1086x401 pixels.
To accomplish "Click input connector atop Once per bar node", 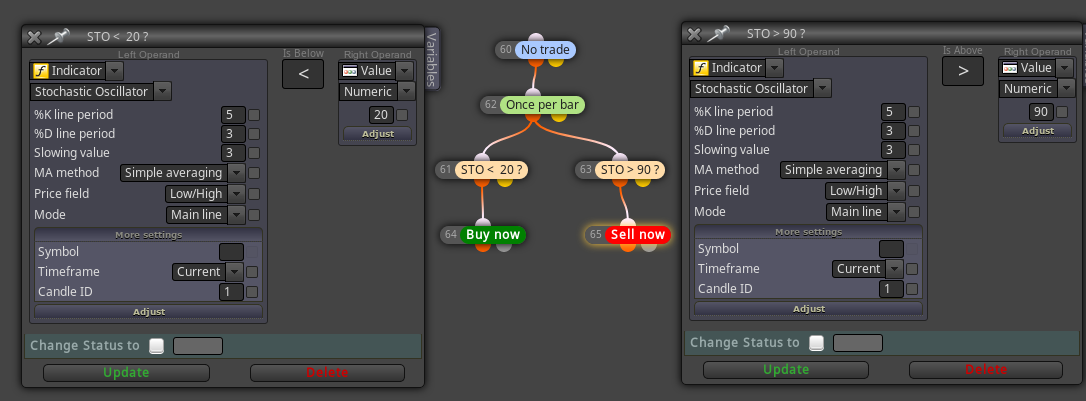I will pos(532,93).
